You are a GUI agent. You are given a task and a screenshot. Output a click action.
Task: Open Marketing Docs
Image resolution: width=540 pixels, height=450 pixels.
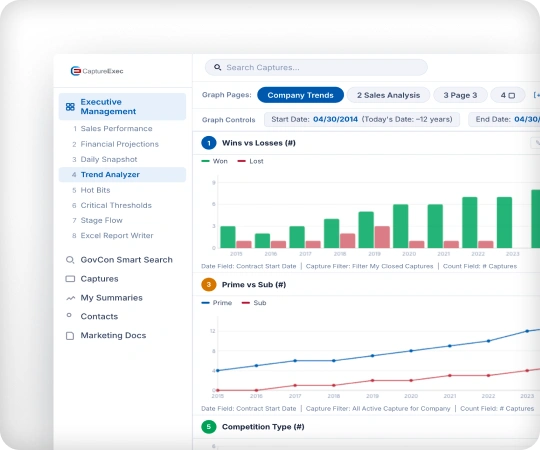tap(113, 335)
